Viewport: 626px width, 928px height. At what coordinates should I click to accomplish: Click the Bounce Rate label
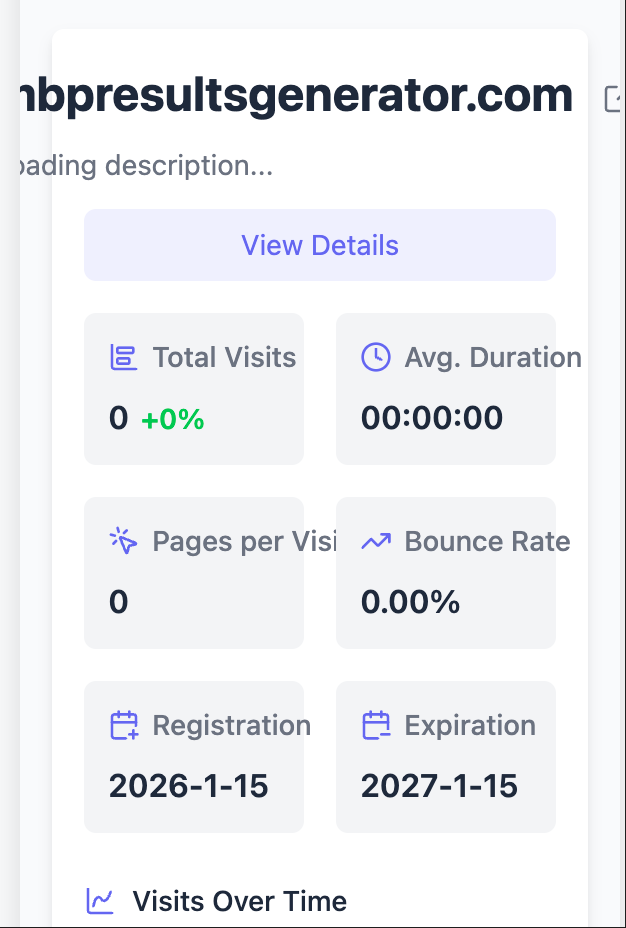[488, 541]
